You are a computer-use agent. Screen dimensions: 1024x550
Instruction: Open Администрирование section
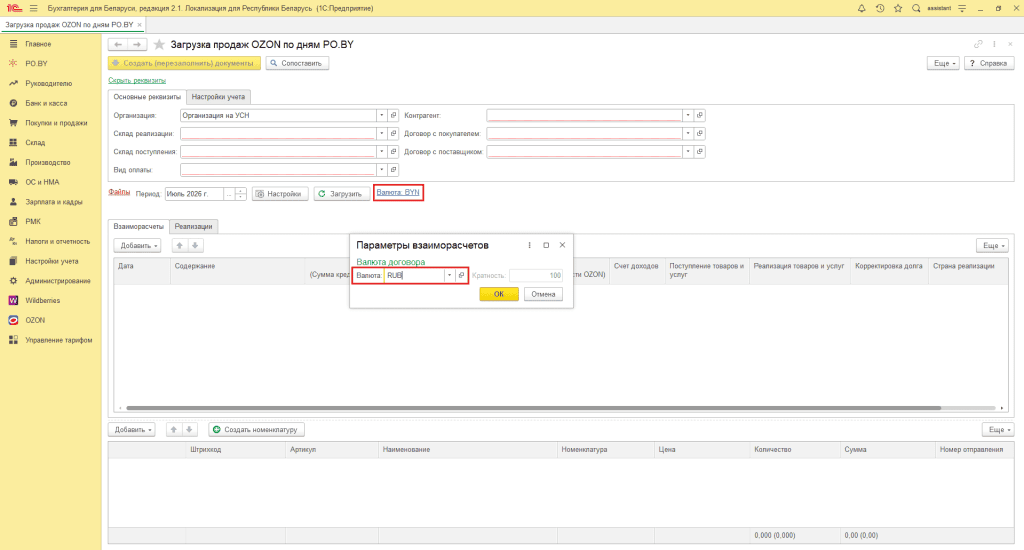pos(57,281)
